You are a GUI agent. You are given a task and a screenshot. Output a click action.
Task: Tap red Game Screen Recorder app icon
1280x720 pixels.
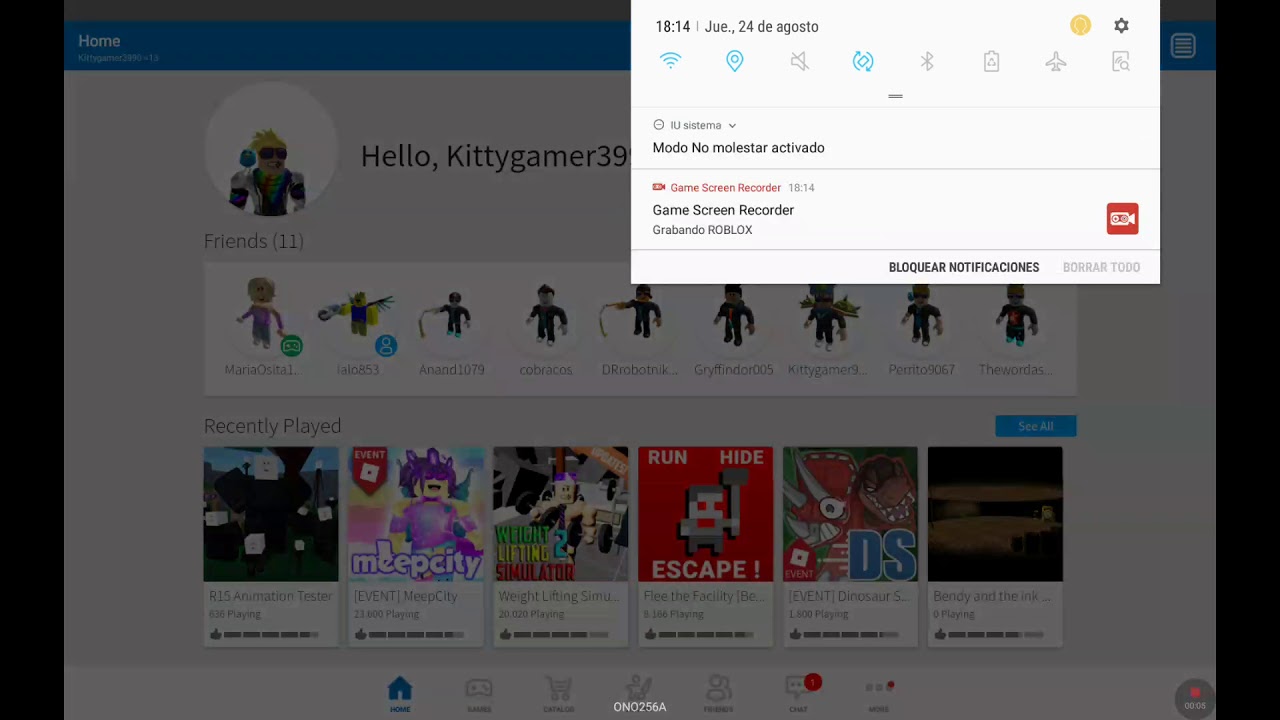pyautogui.click(x=1122, y=219)
